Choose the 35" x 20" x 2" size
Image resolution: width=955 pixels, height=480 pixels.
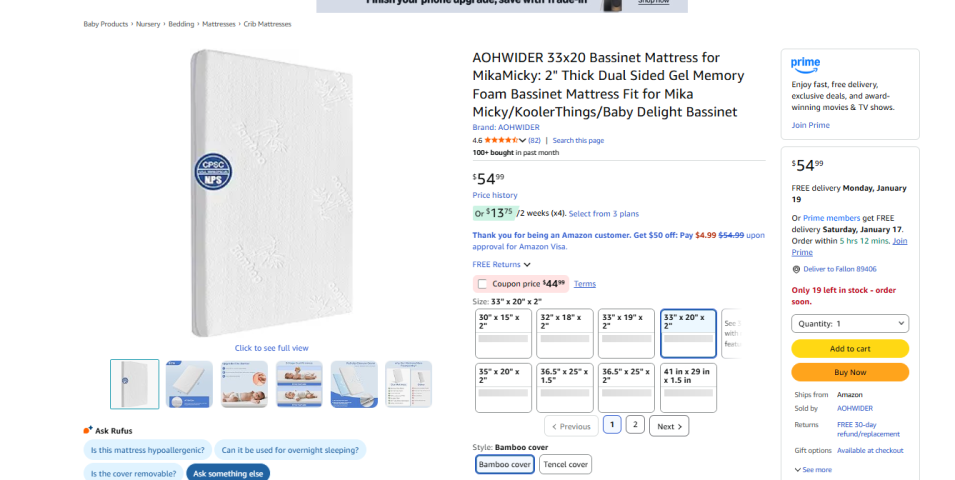click(x=503, y=387)
